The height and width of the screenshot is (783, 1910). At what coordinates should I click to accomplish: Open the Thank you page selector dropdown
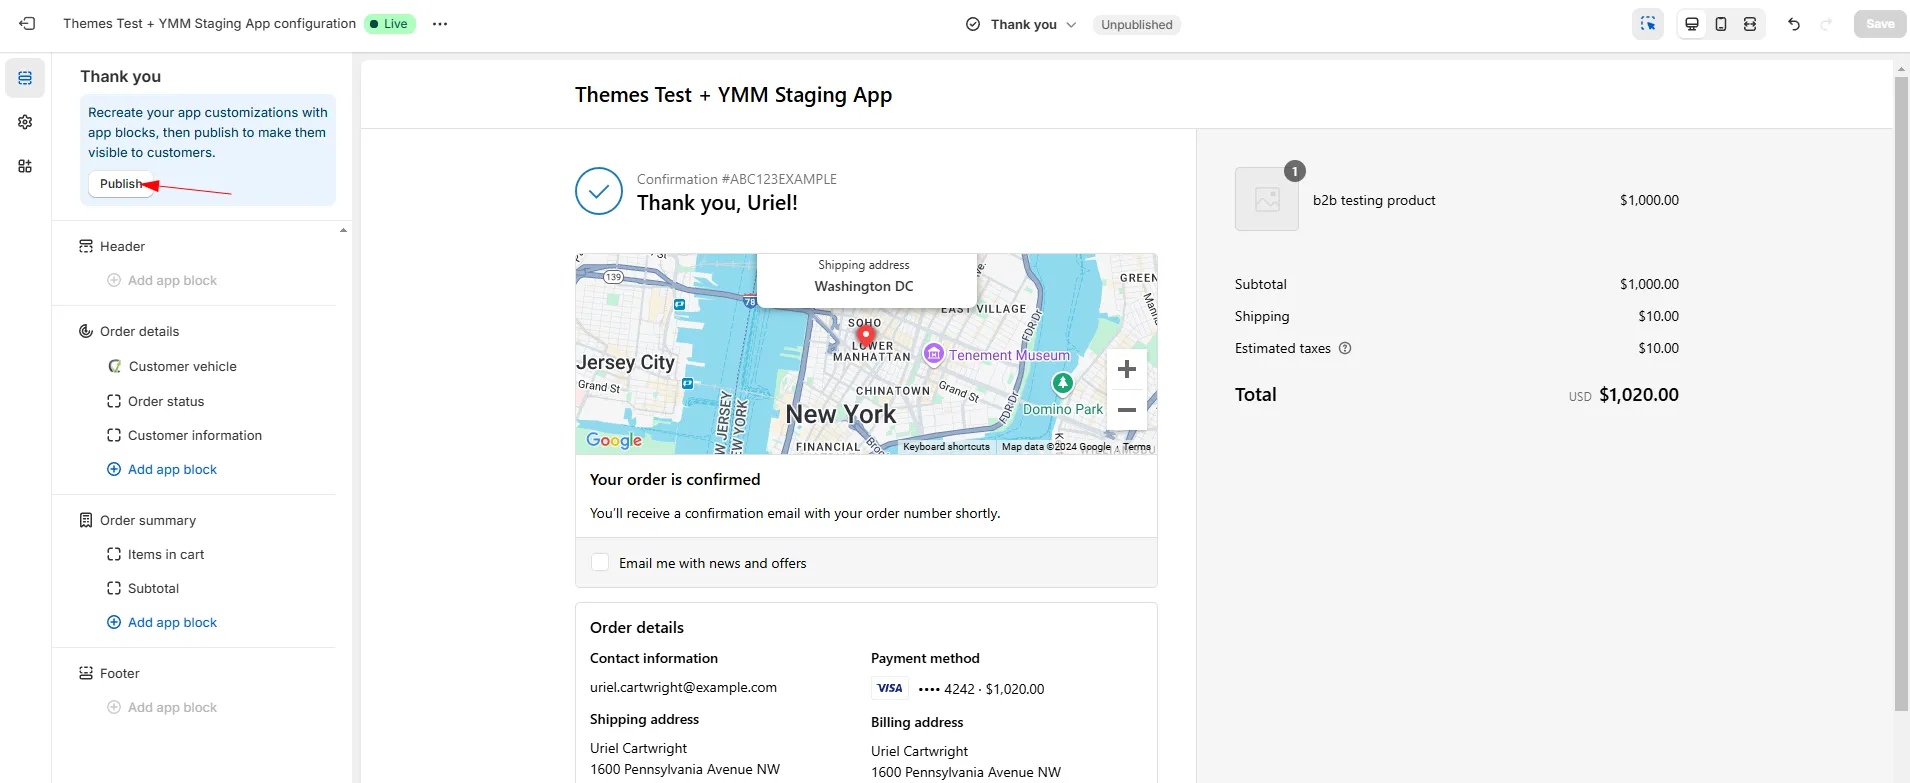click(1022, 24)
